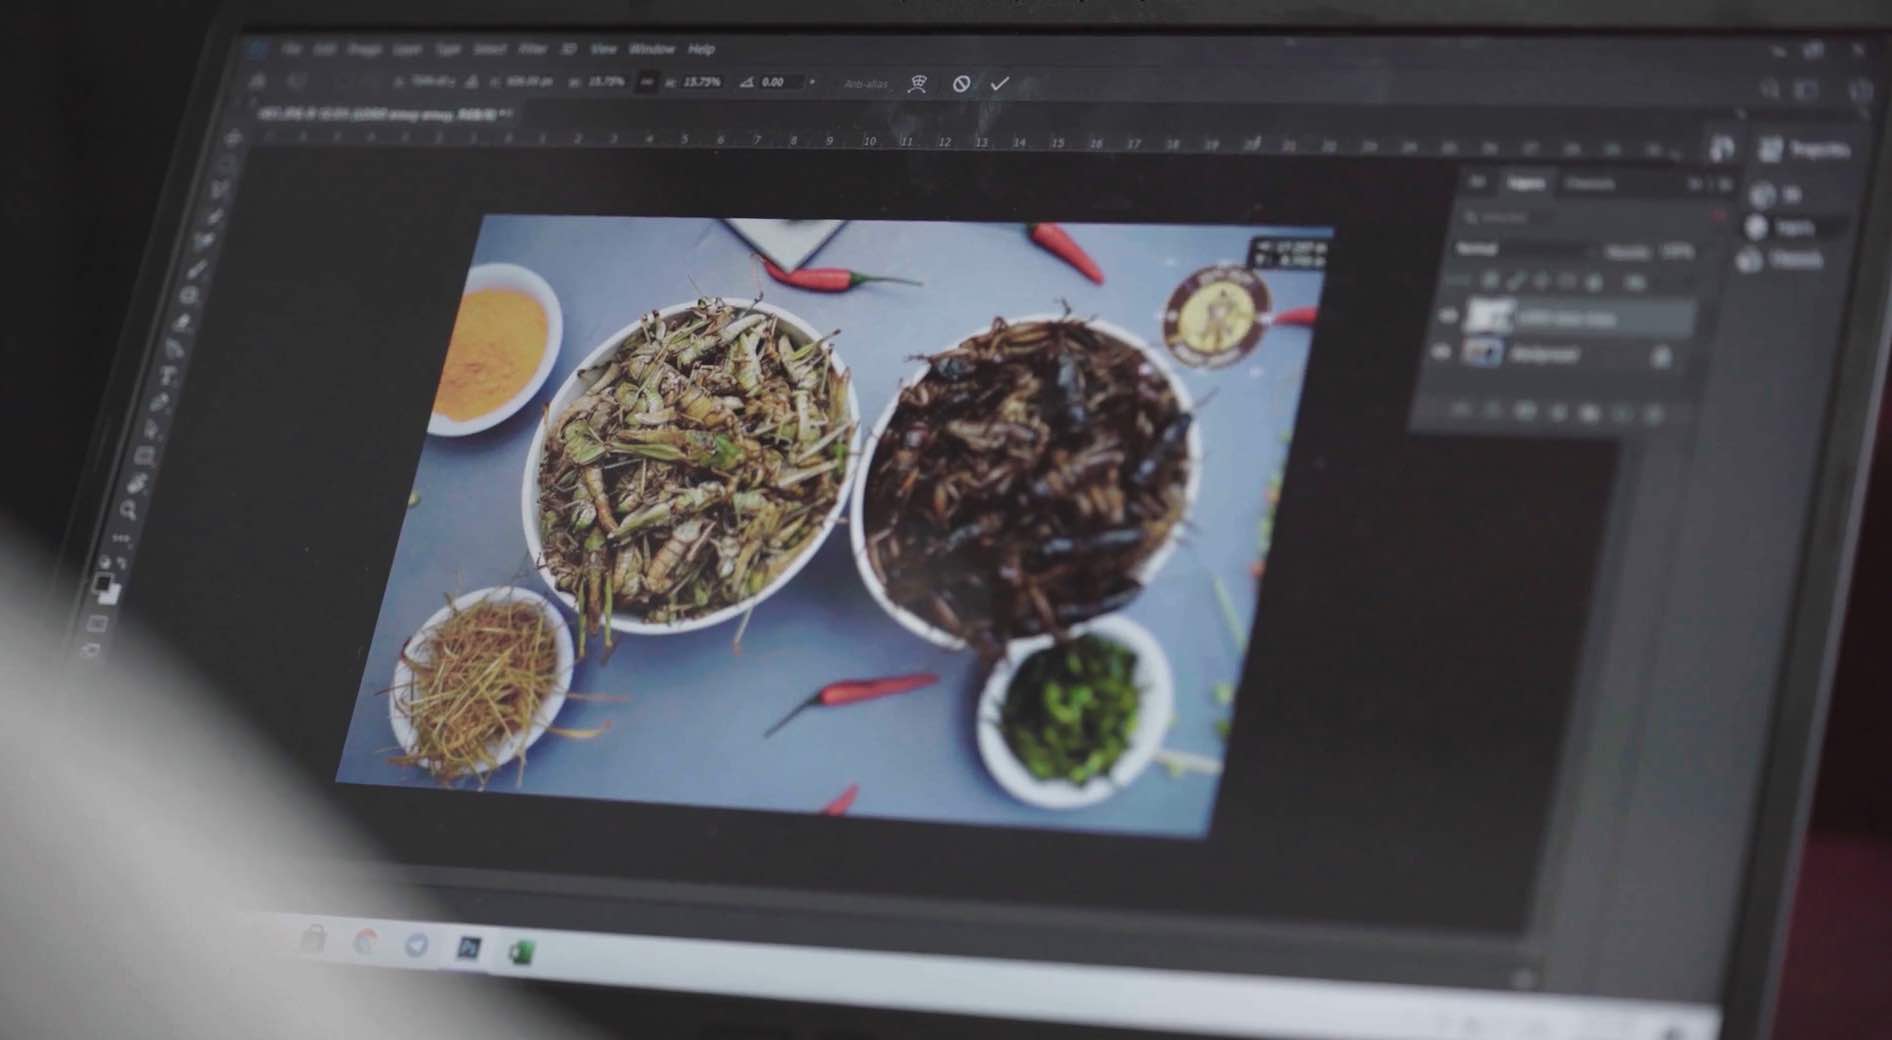Open the Layer menu
The width and height of the screenshot is (1892, 1040).
(407, 49)
